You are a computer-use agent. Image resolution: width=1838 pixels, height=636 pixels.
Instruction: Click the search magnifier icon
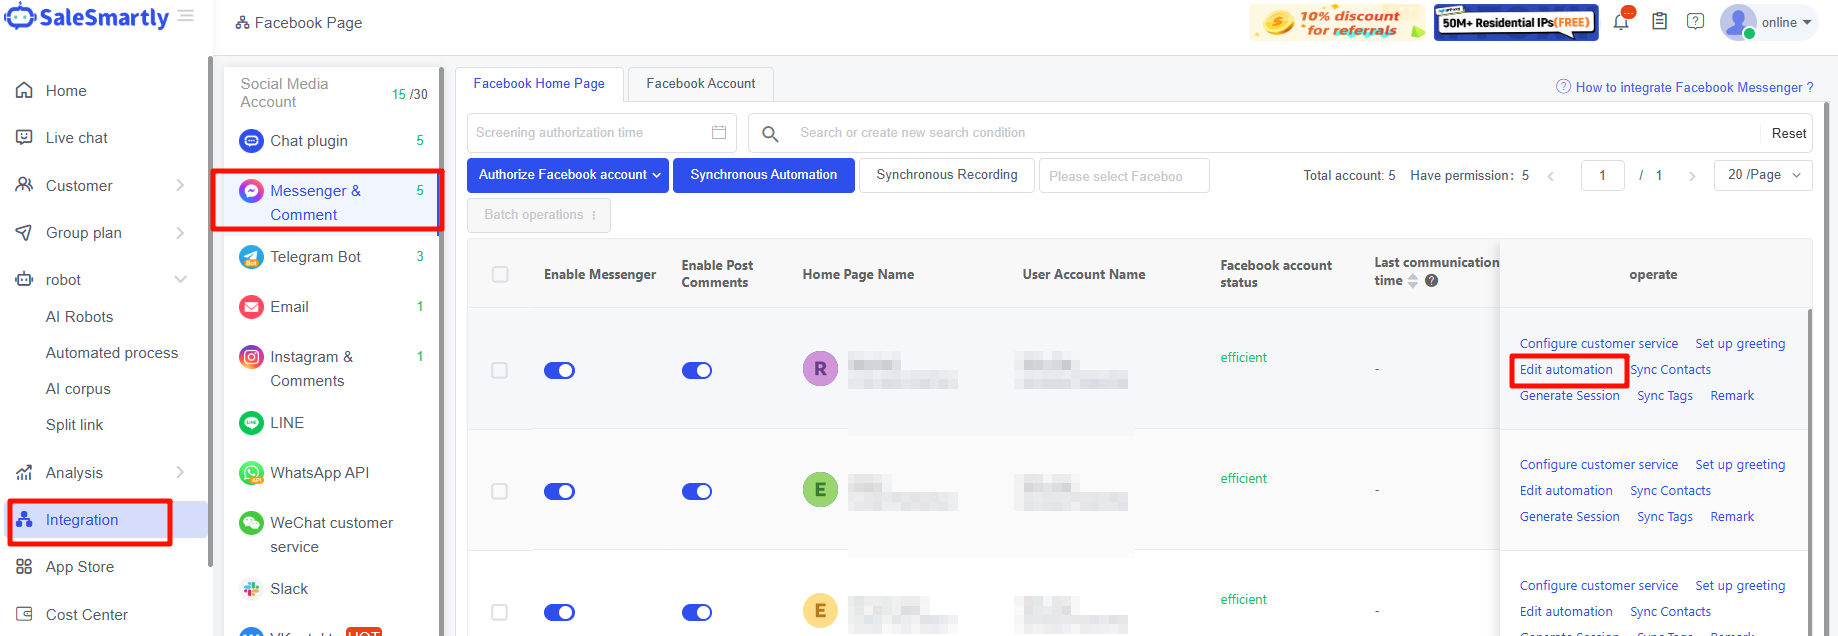[770, 133]
